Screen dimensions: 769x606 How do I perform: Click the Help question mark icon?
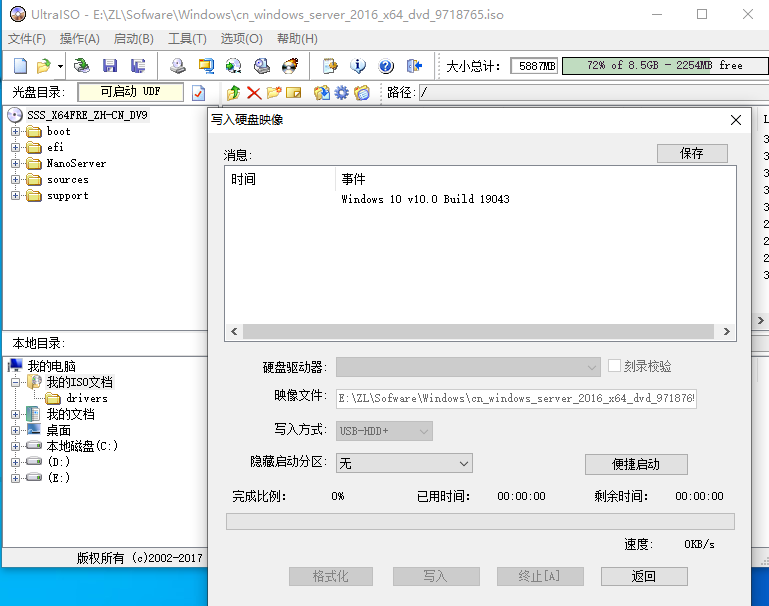[386, 66]
